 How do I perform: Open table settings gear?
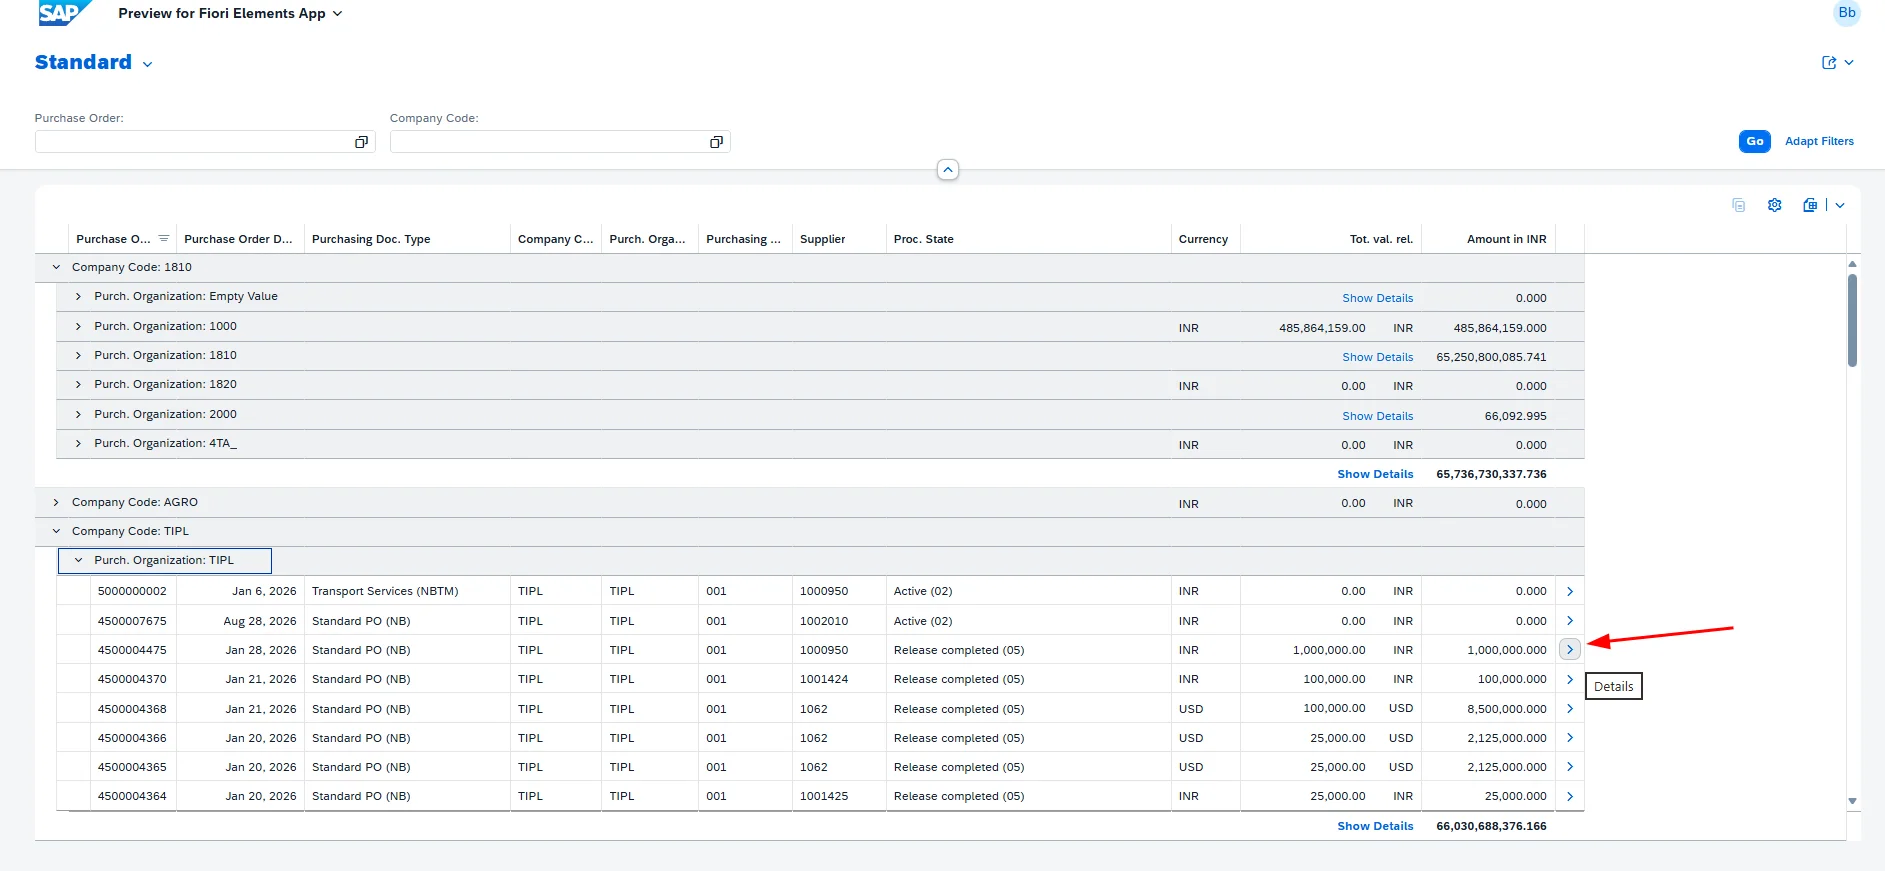click(x=1774, y=205)
